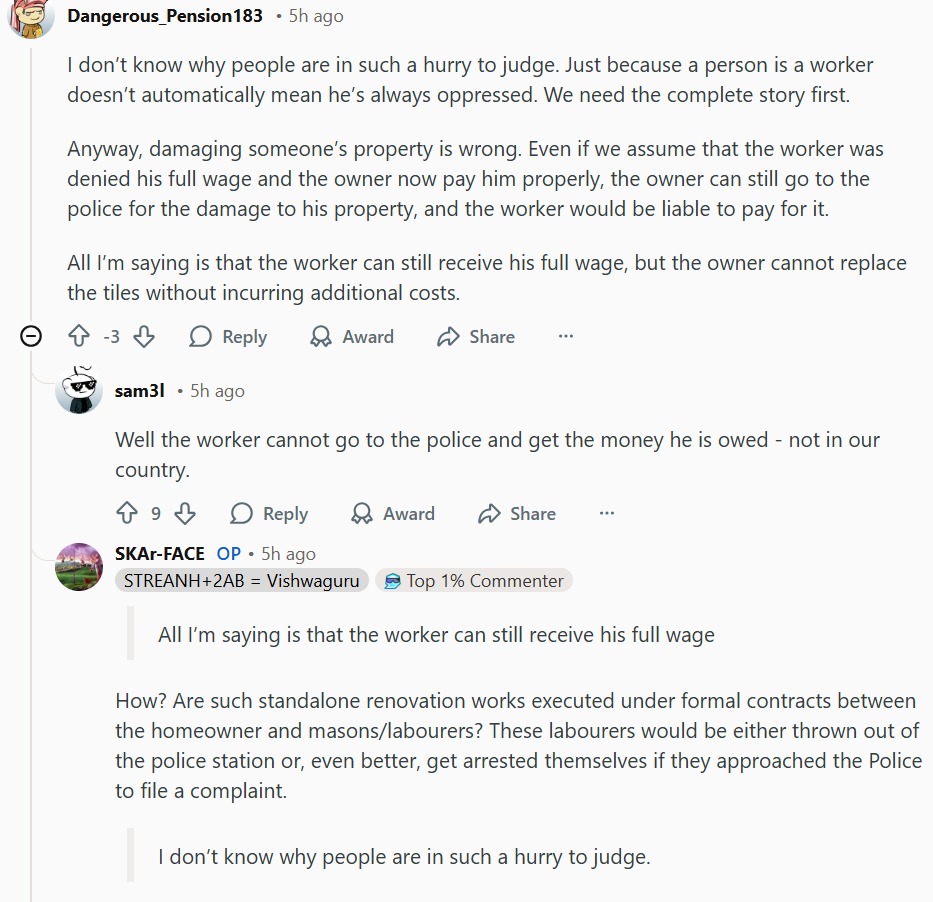This screenshot has height=902, width=933.
Task: Click SKAr-FACE's avatar image
Action: 79,567
